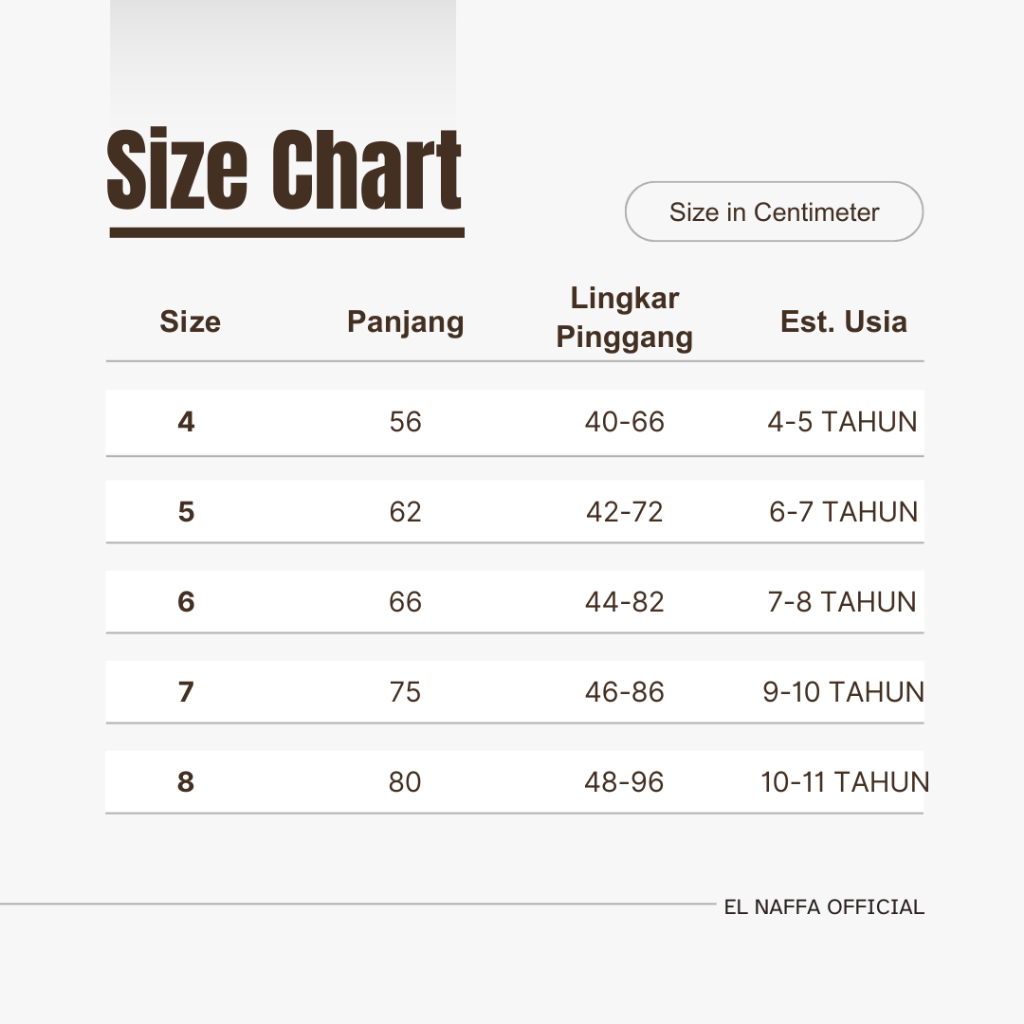
Task: Click the waist range 46-86
Action: click(x=624, y=692)
